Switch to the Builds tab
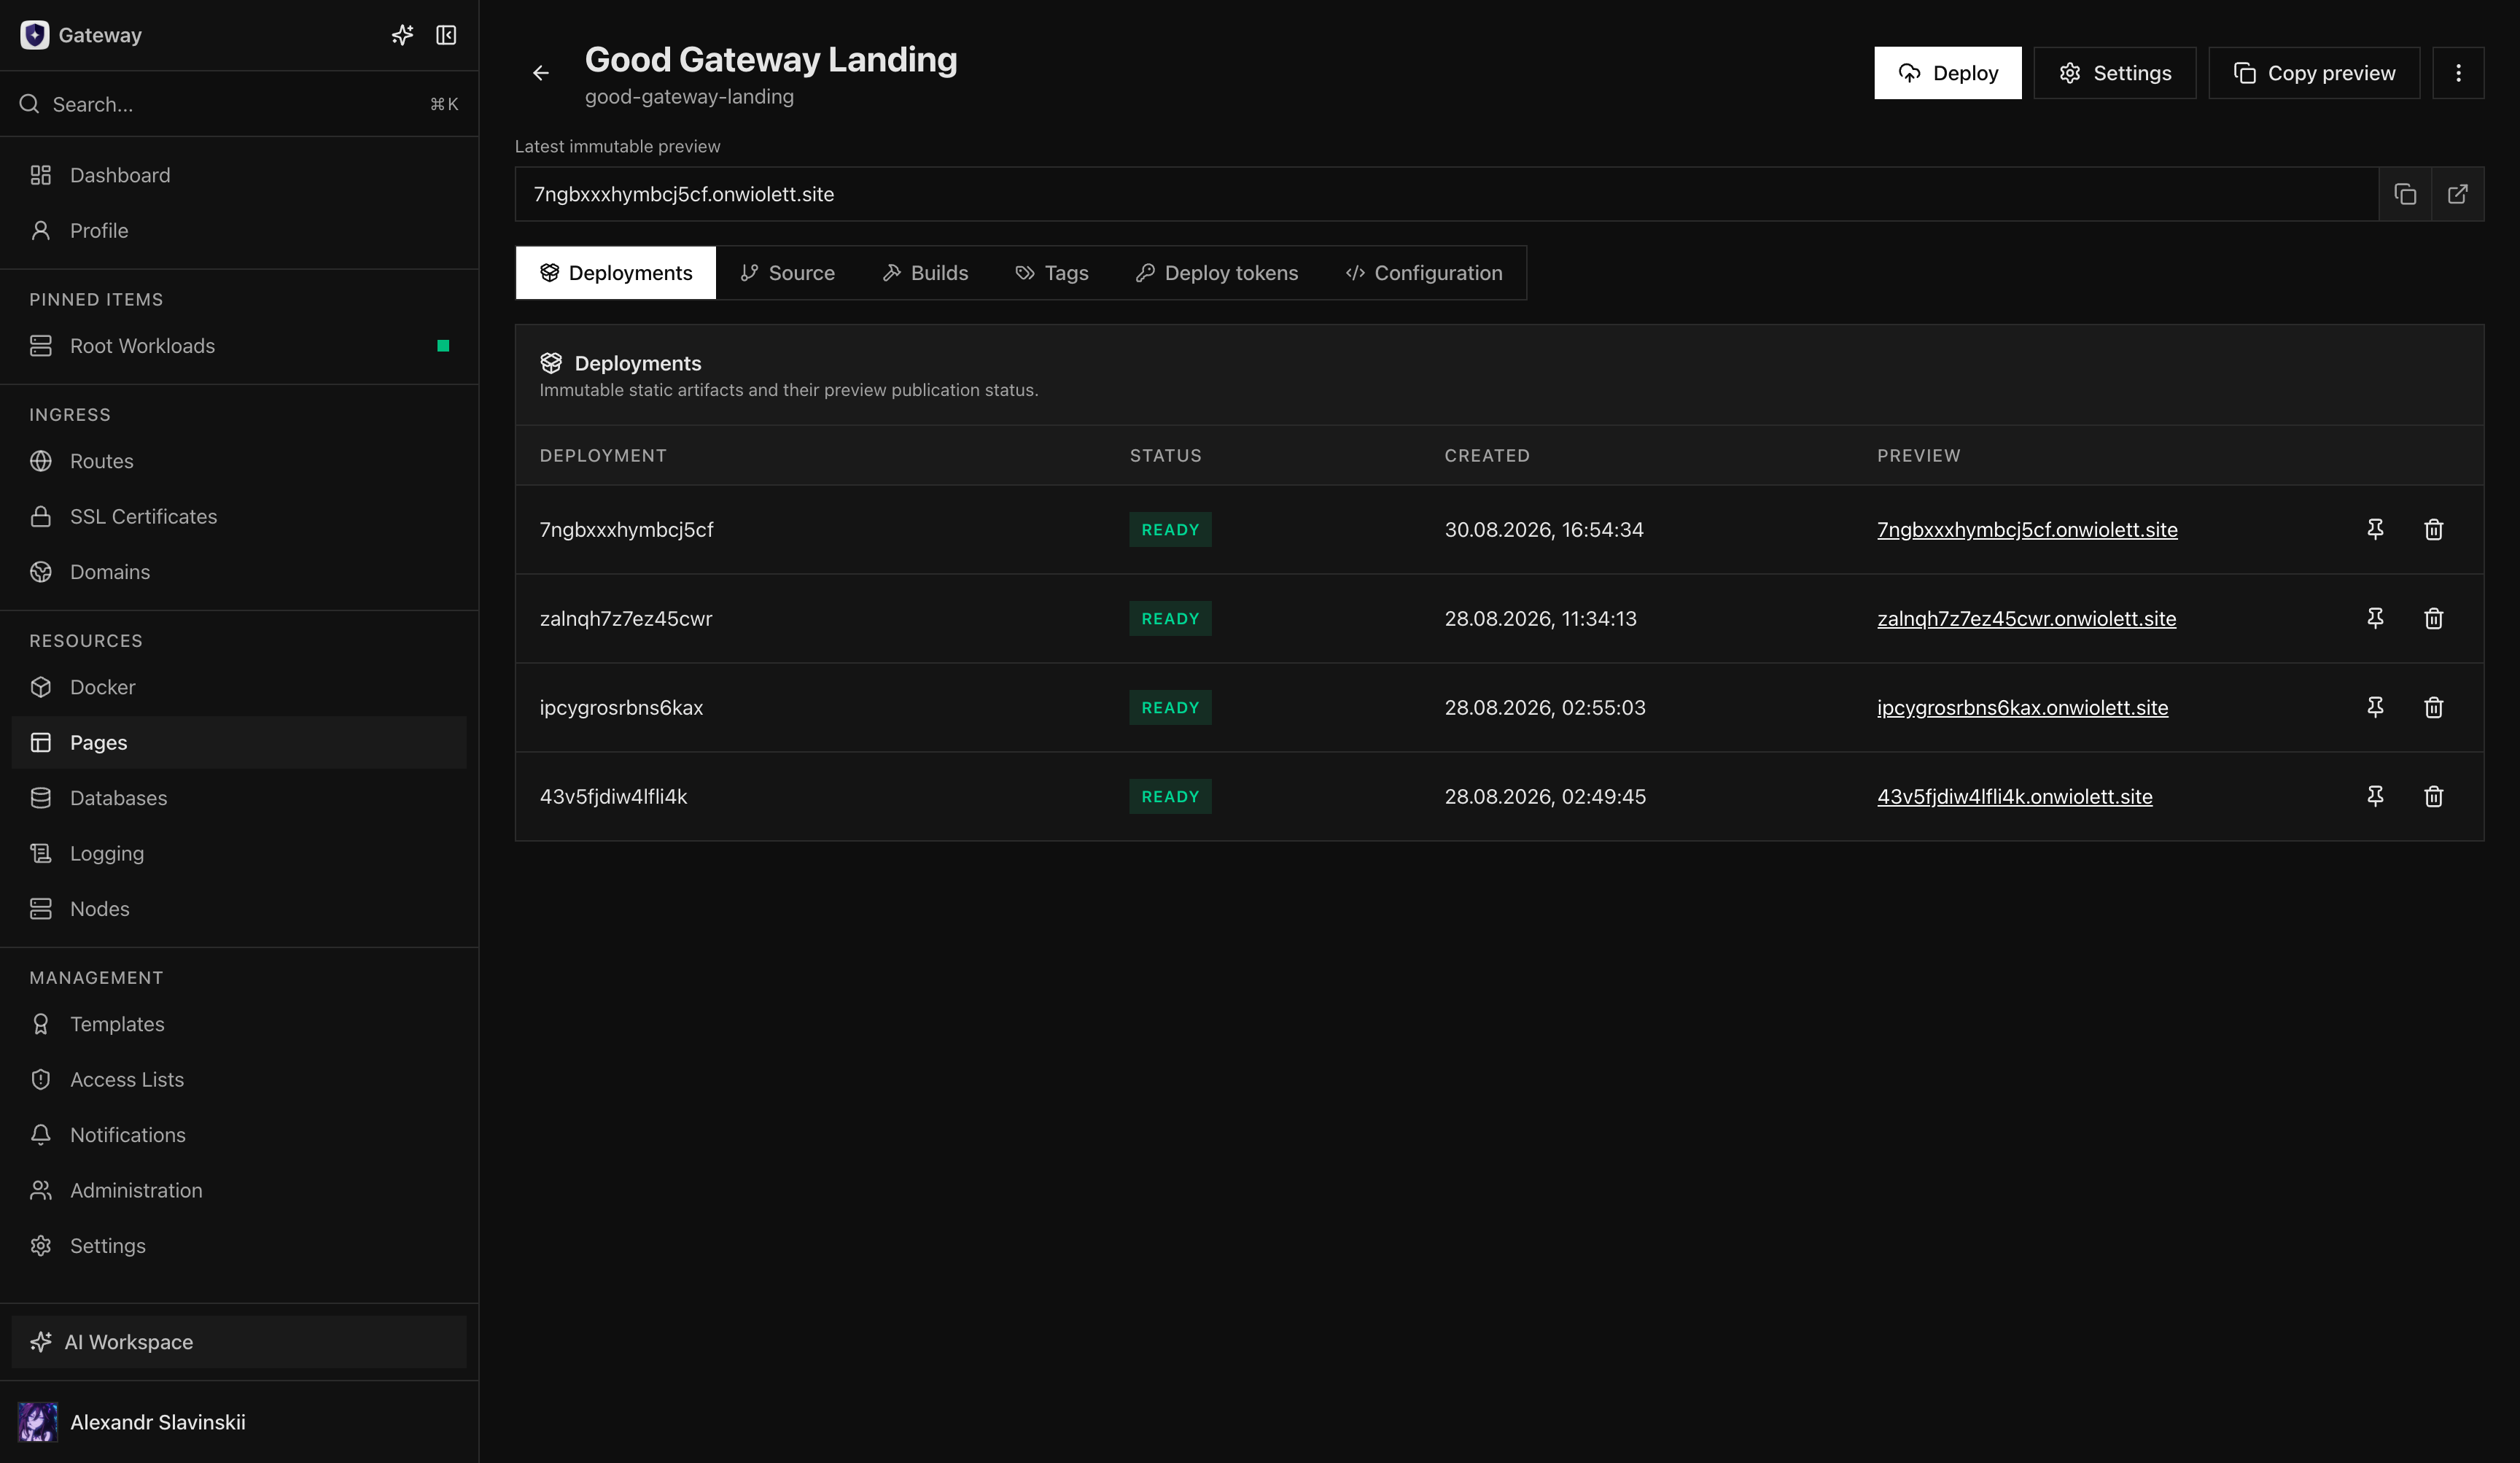The image size is (2520, 1463). pyautogui.click(x=925, y=273)
